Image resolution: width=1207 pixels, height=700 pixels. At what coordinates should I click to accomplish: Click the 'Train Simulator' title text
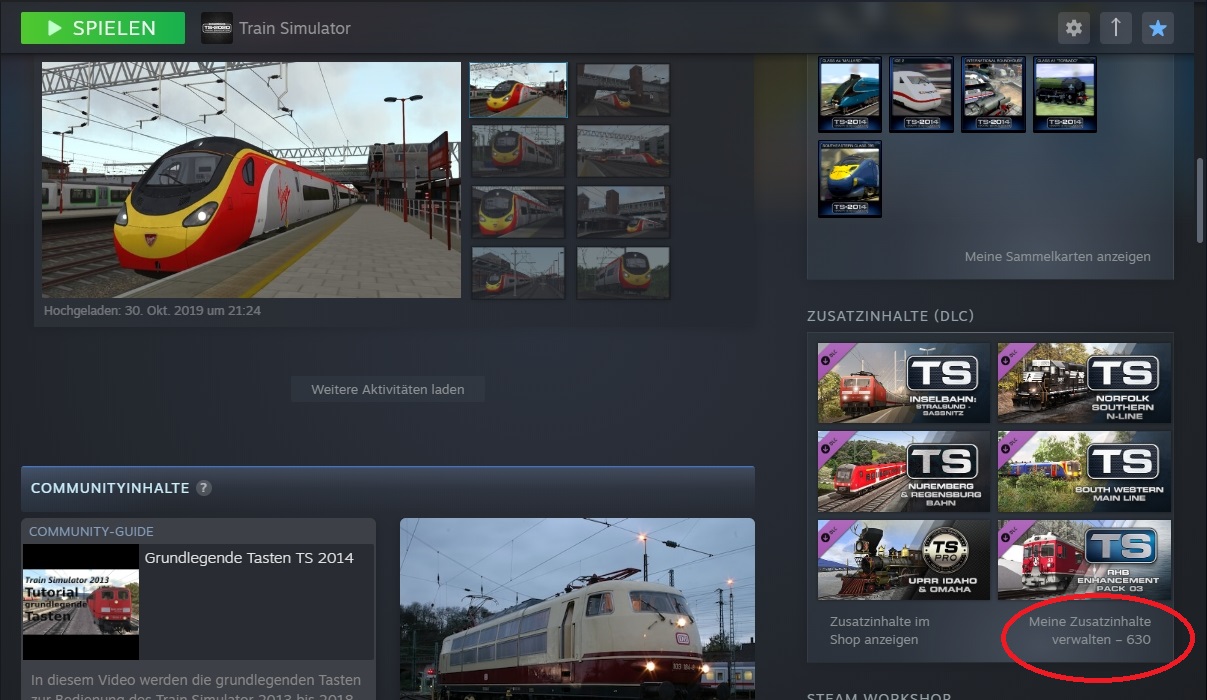(295, 28)
